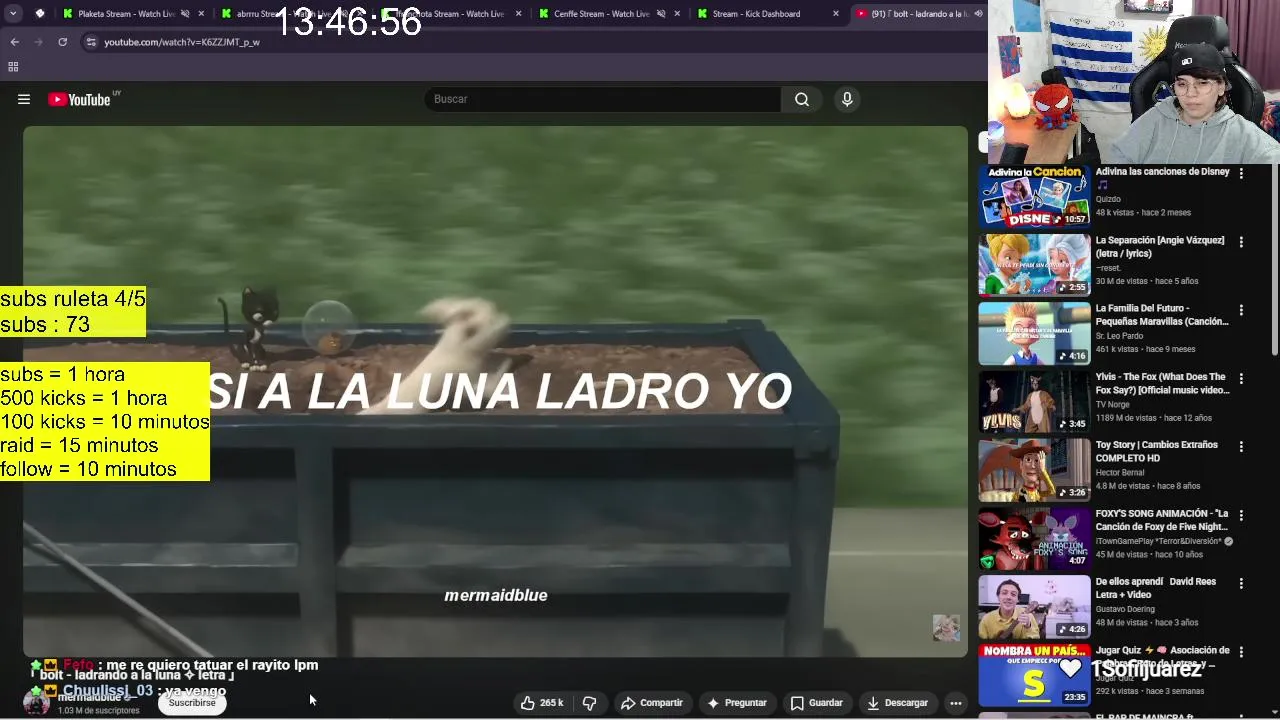The width and height of the screenshot is (1280, 720).
Task: Open De ellos aprendí David Rees title
Action: pos(1155,588)
